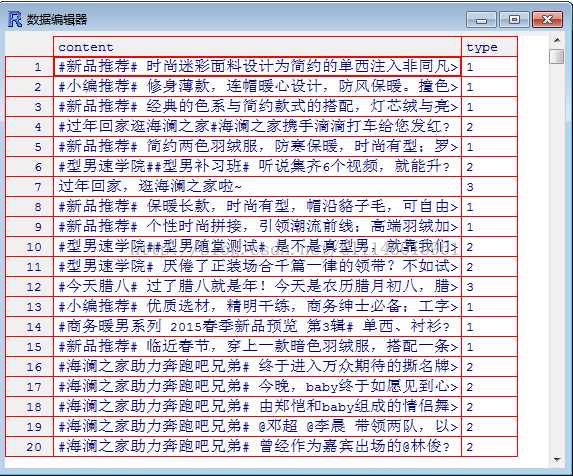Click content cell '曾经作为嘉宾出场的@林俊'

click(x=257, y=447)
